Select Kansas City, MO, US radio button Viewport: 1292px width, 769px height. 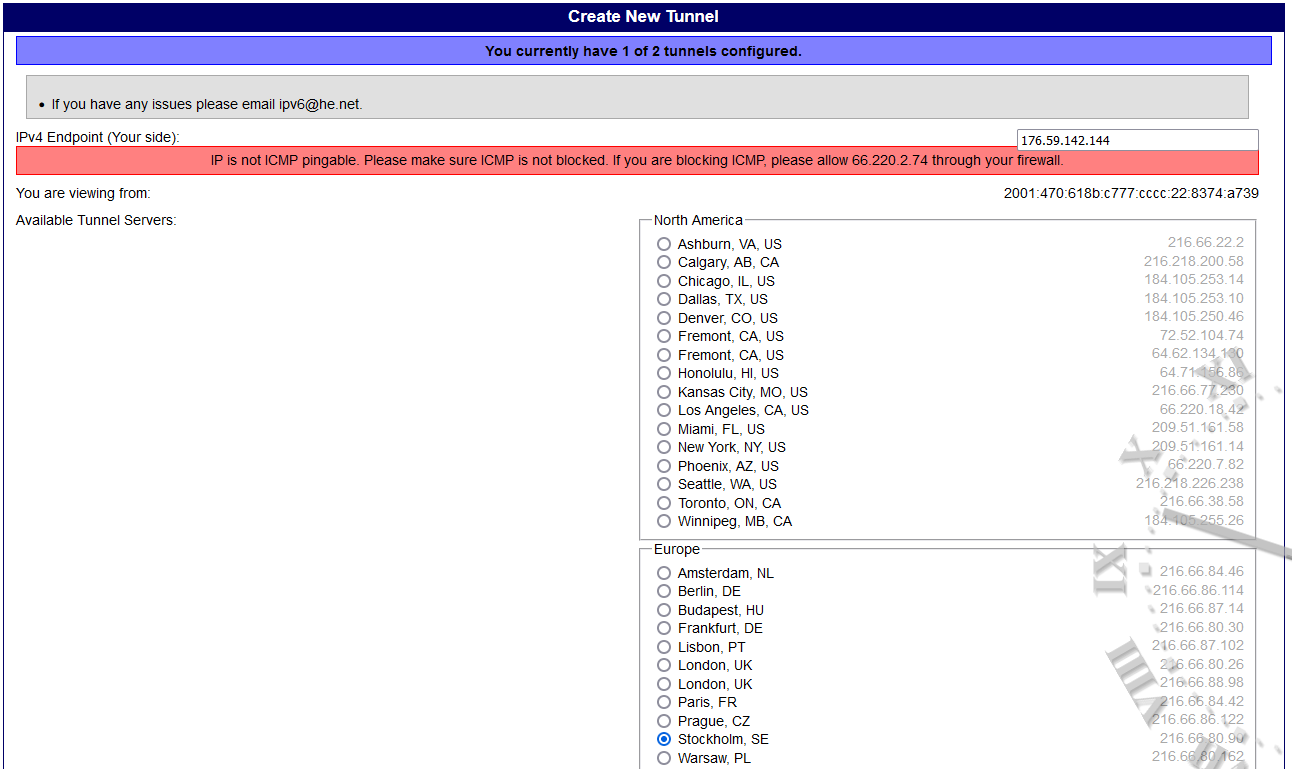pyautogui.click(x=664, y=392)
